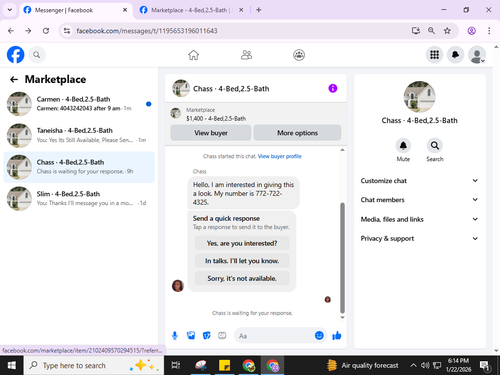Open the Chrome profile icon
500x375 pixels.
click(471, 31)
